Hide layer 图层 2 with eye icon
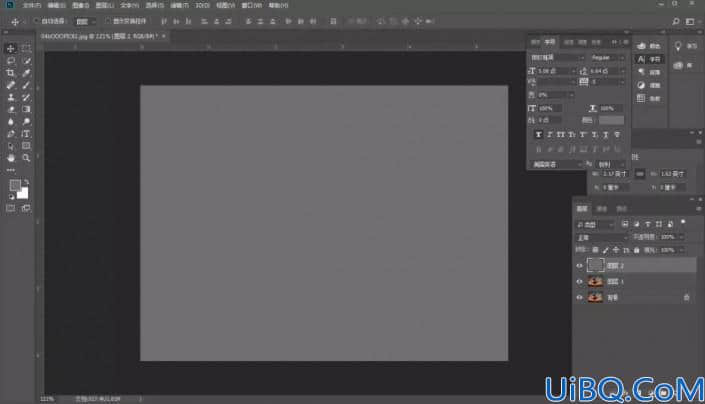This screenshot has width=705, height=404. (x=580, y=266)
